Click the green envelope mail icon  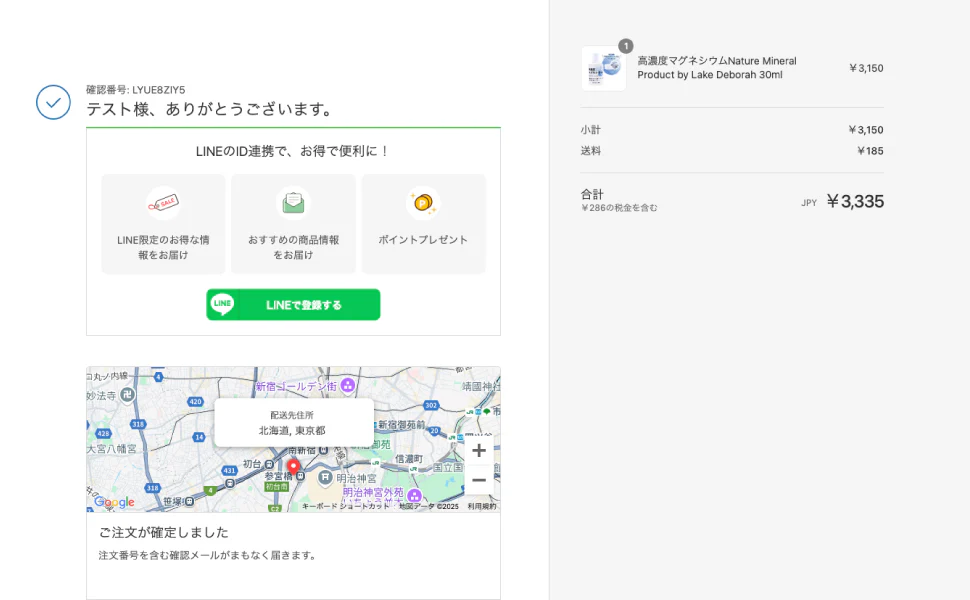coord(293,203)
